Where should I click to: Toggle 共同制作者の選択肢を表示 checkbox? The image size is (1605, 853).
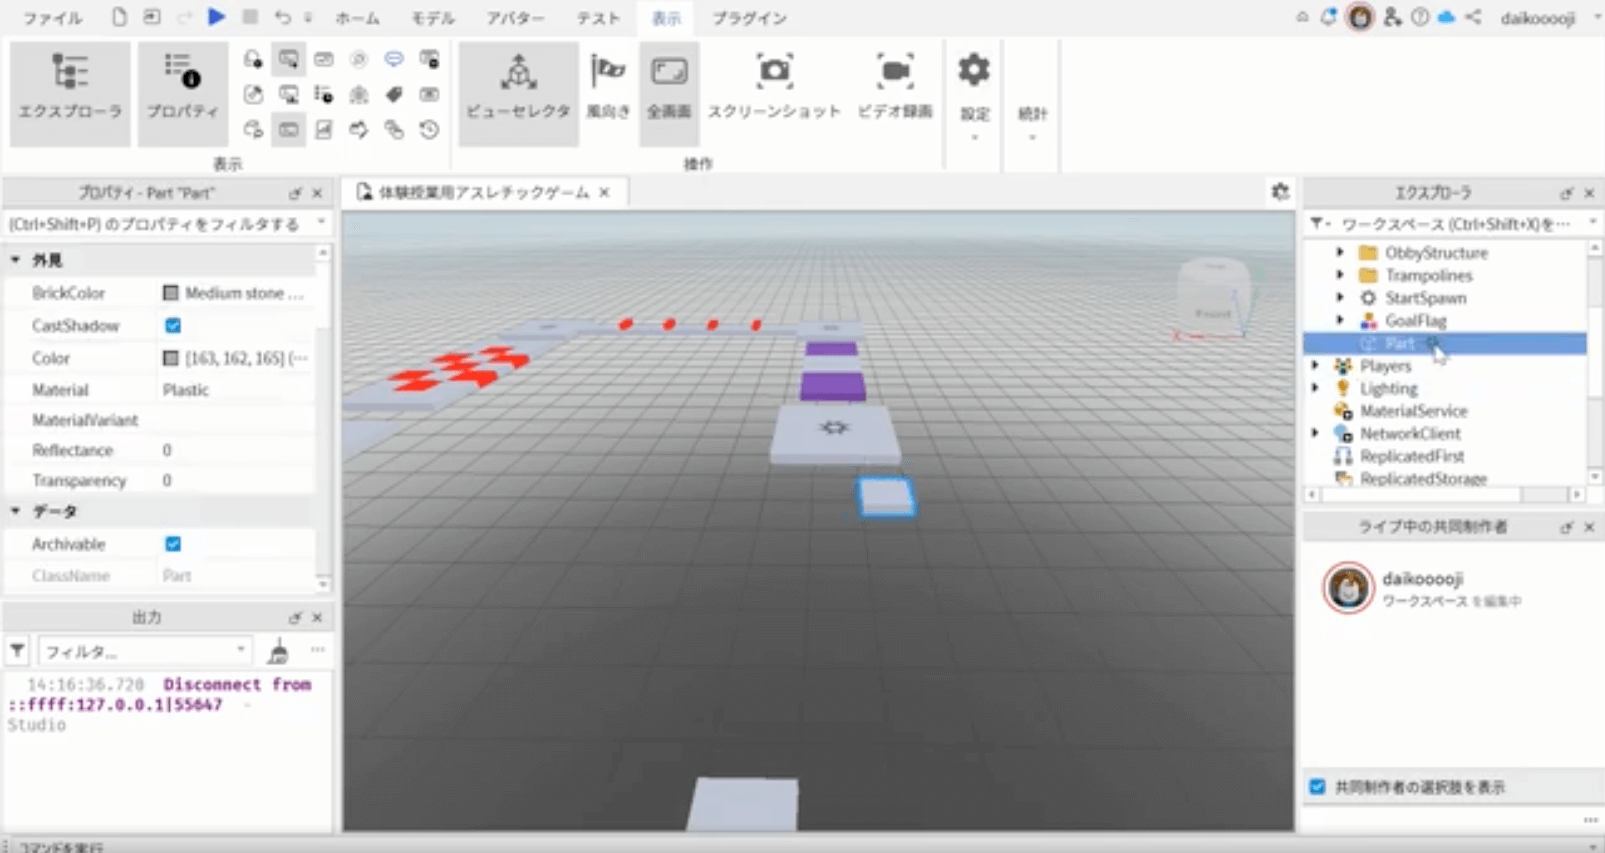click(1318, 787)
